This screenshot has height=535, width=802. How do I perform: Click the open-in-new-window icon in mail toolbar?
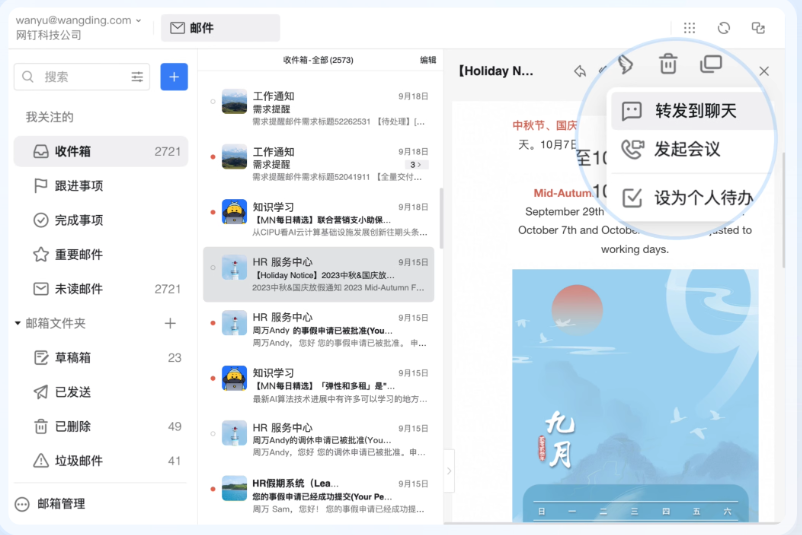click(710, 64)
